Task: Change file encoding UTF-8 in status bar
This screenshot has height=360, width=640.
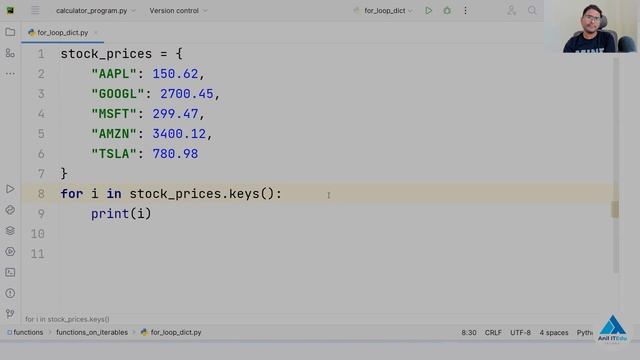Action: (520, 333)
